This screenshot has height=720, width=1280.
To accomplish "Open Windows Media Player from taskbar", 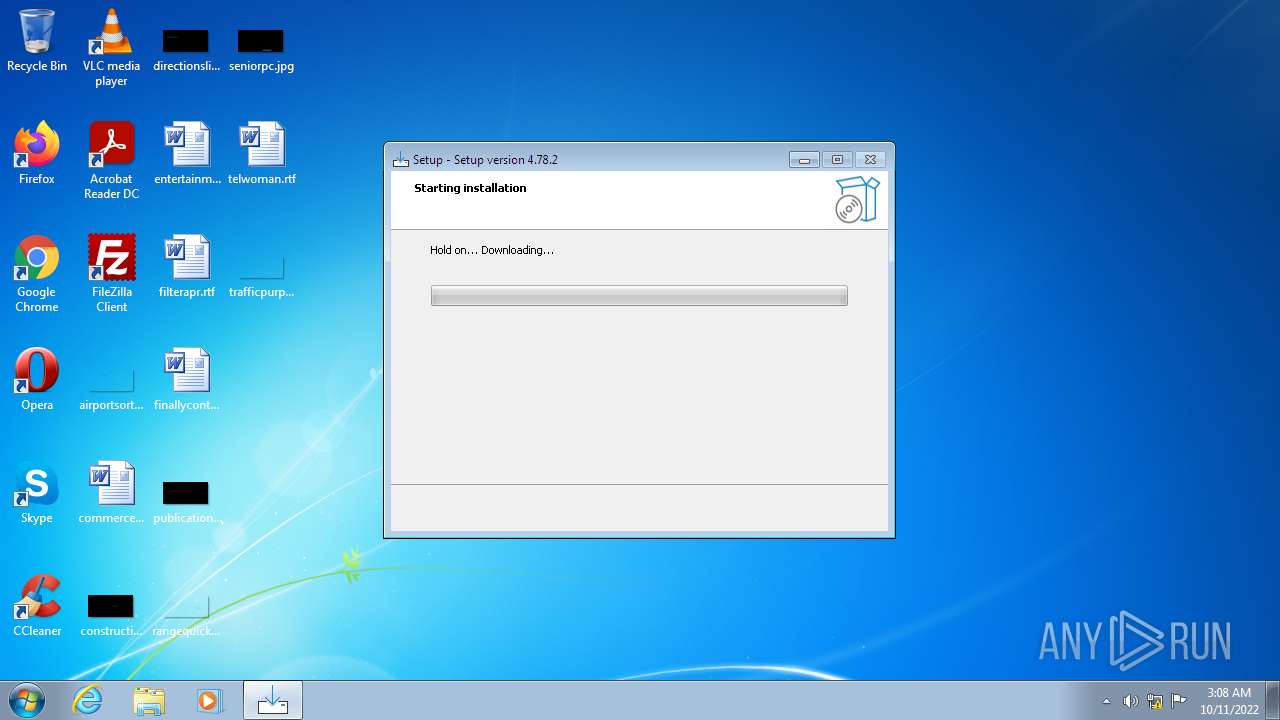I will [210, 700].
